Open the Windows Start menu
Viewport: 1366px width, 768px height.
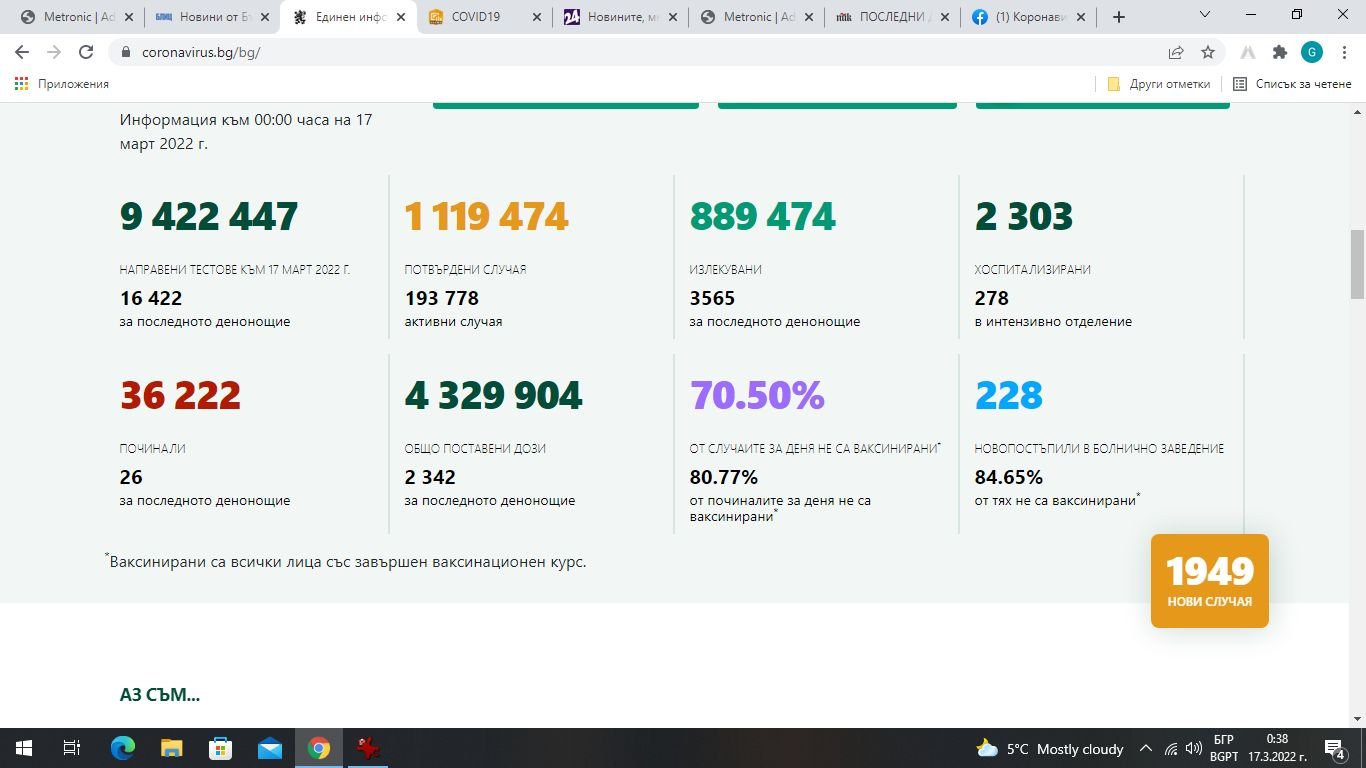(24, 748)
